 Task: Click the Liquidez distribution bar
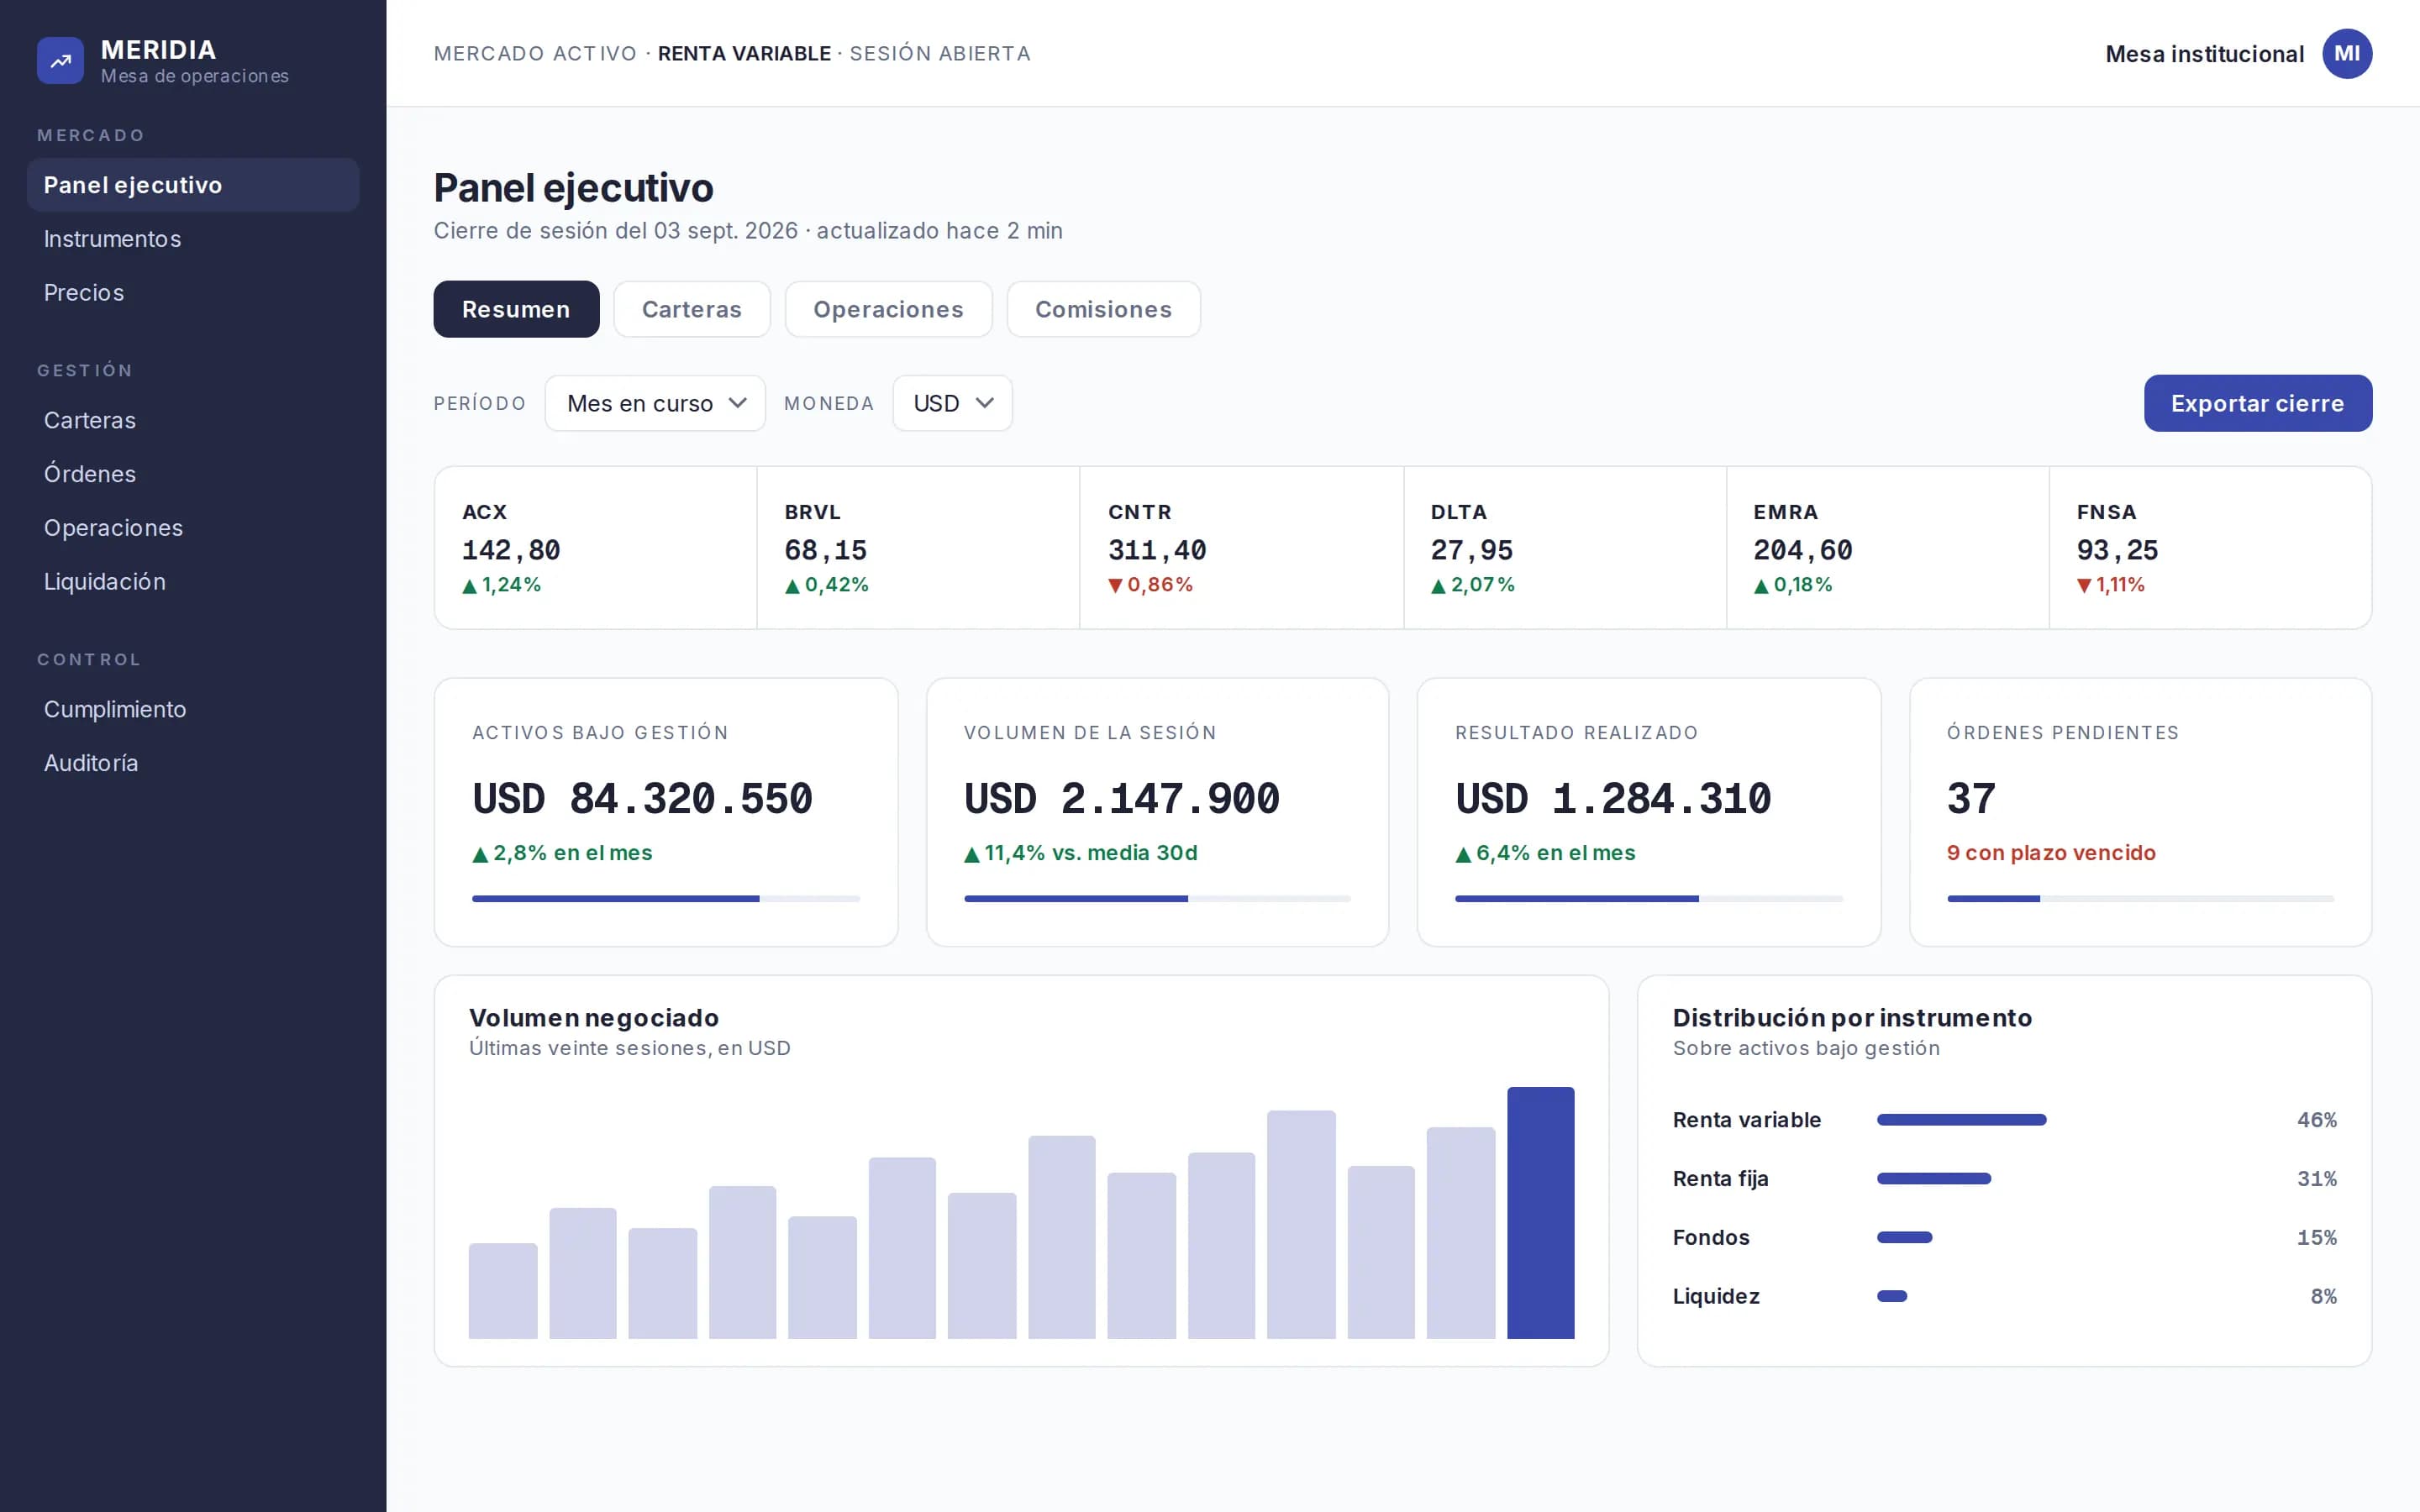1892,1297
